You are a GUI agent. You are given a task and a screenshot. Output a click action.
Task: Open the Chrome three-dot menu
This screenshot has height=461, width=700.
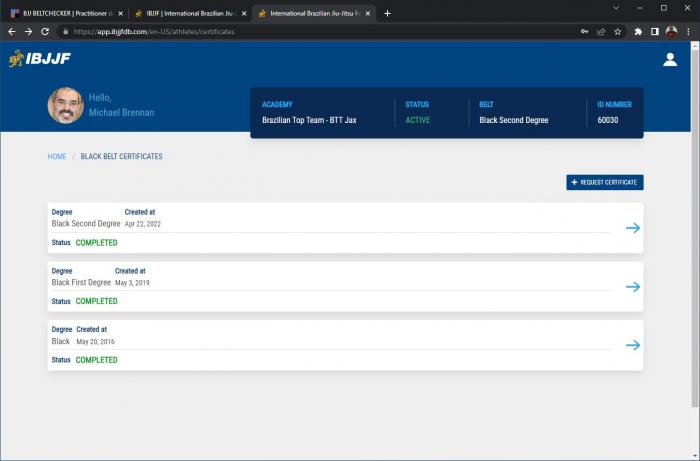point(688,32)
